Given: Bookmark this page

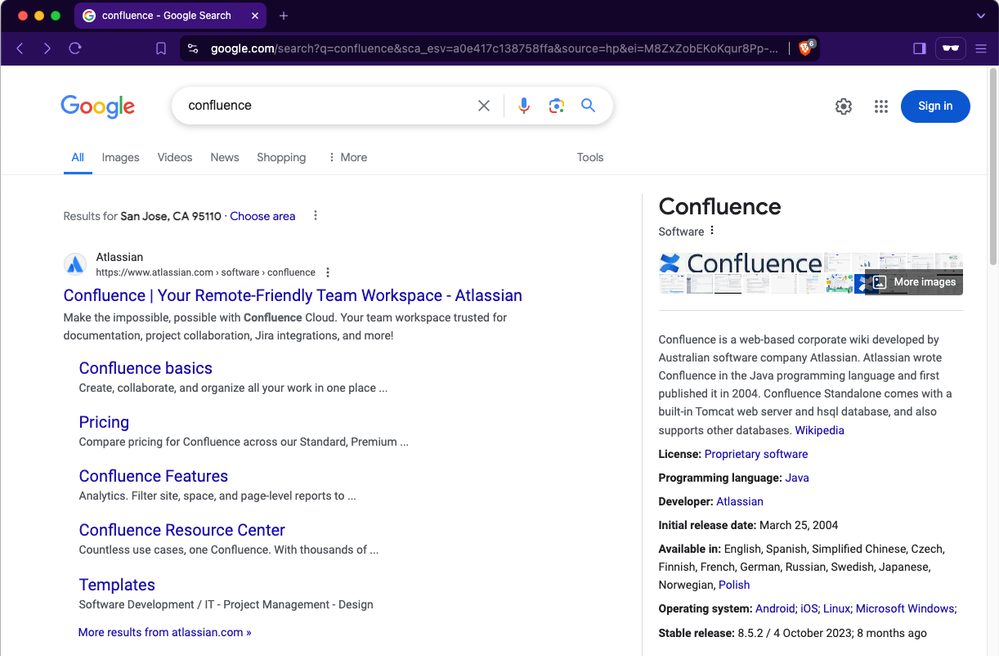Looking at the screenshot, I should [x=161, y=48].
